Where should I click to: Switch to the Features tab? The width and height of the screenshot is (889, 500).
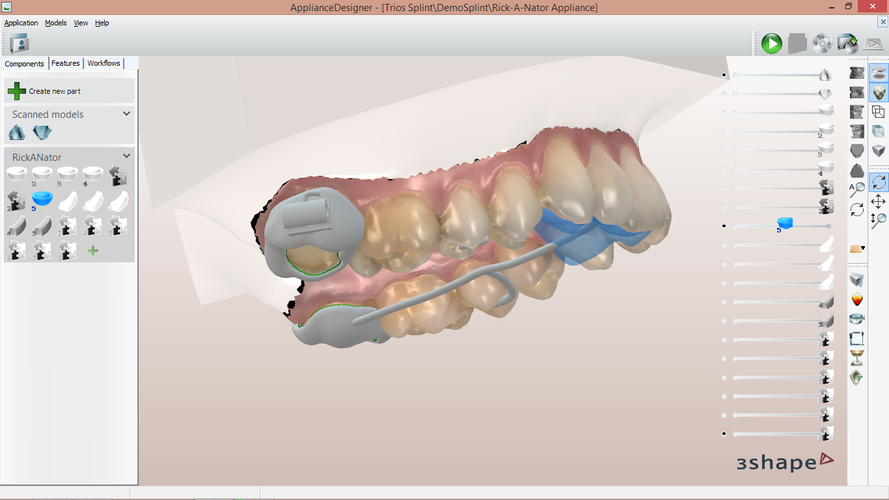(x=65, y=63)
